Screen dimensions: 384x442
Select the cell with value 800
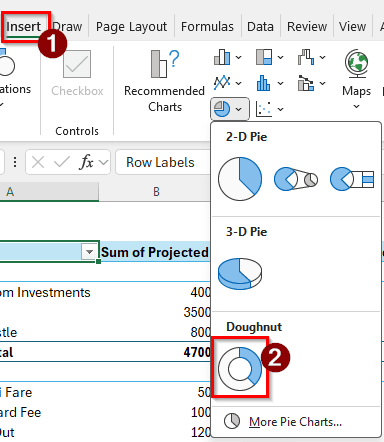click(x=155, y=332)
